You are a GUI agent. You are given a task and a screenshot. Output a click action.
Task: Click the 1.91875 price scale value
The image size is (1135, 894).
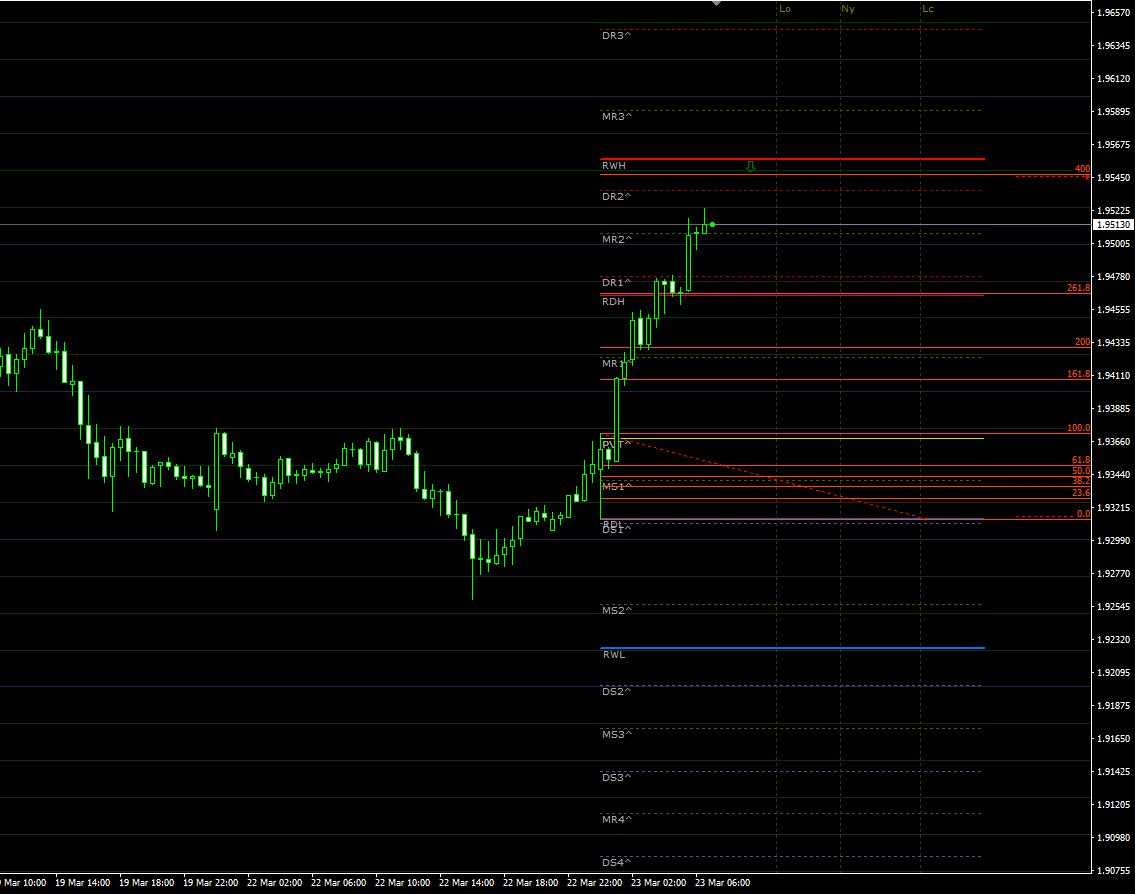[x=1113, y=706]
